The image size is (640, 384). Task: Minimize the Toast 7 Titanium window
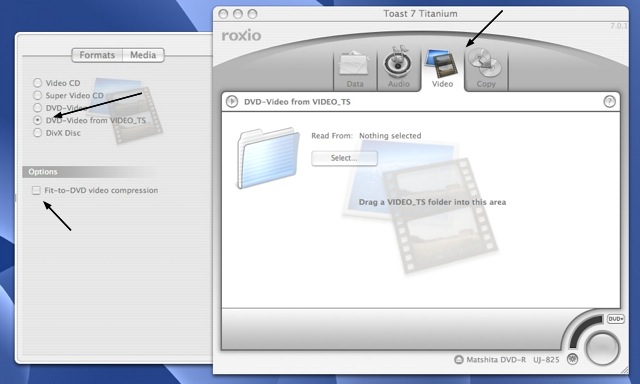tap(238, 14)
